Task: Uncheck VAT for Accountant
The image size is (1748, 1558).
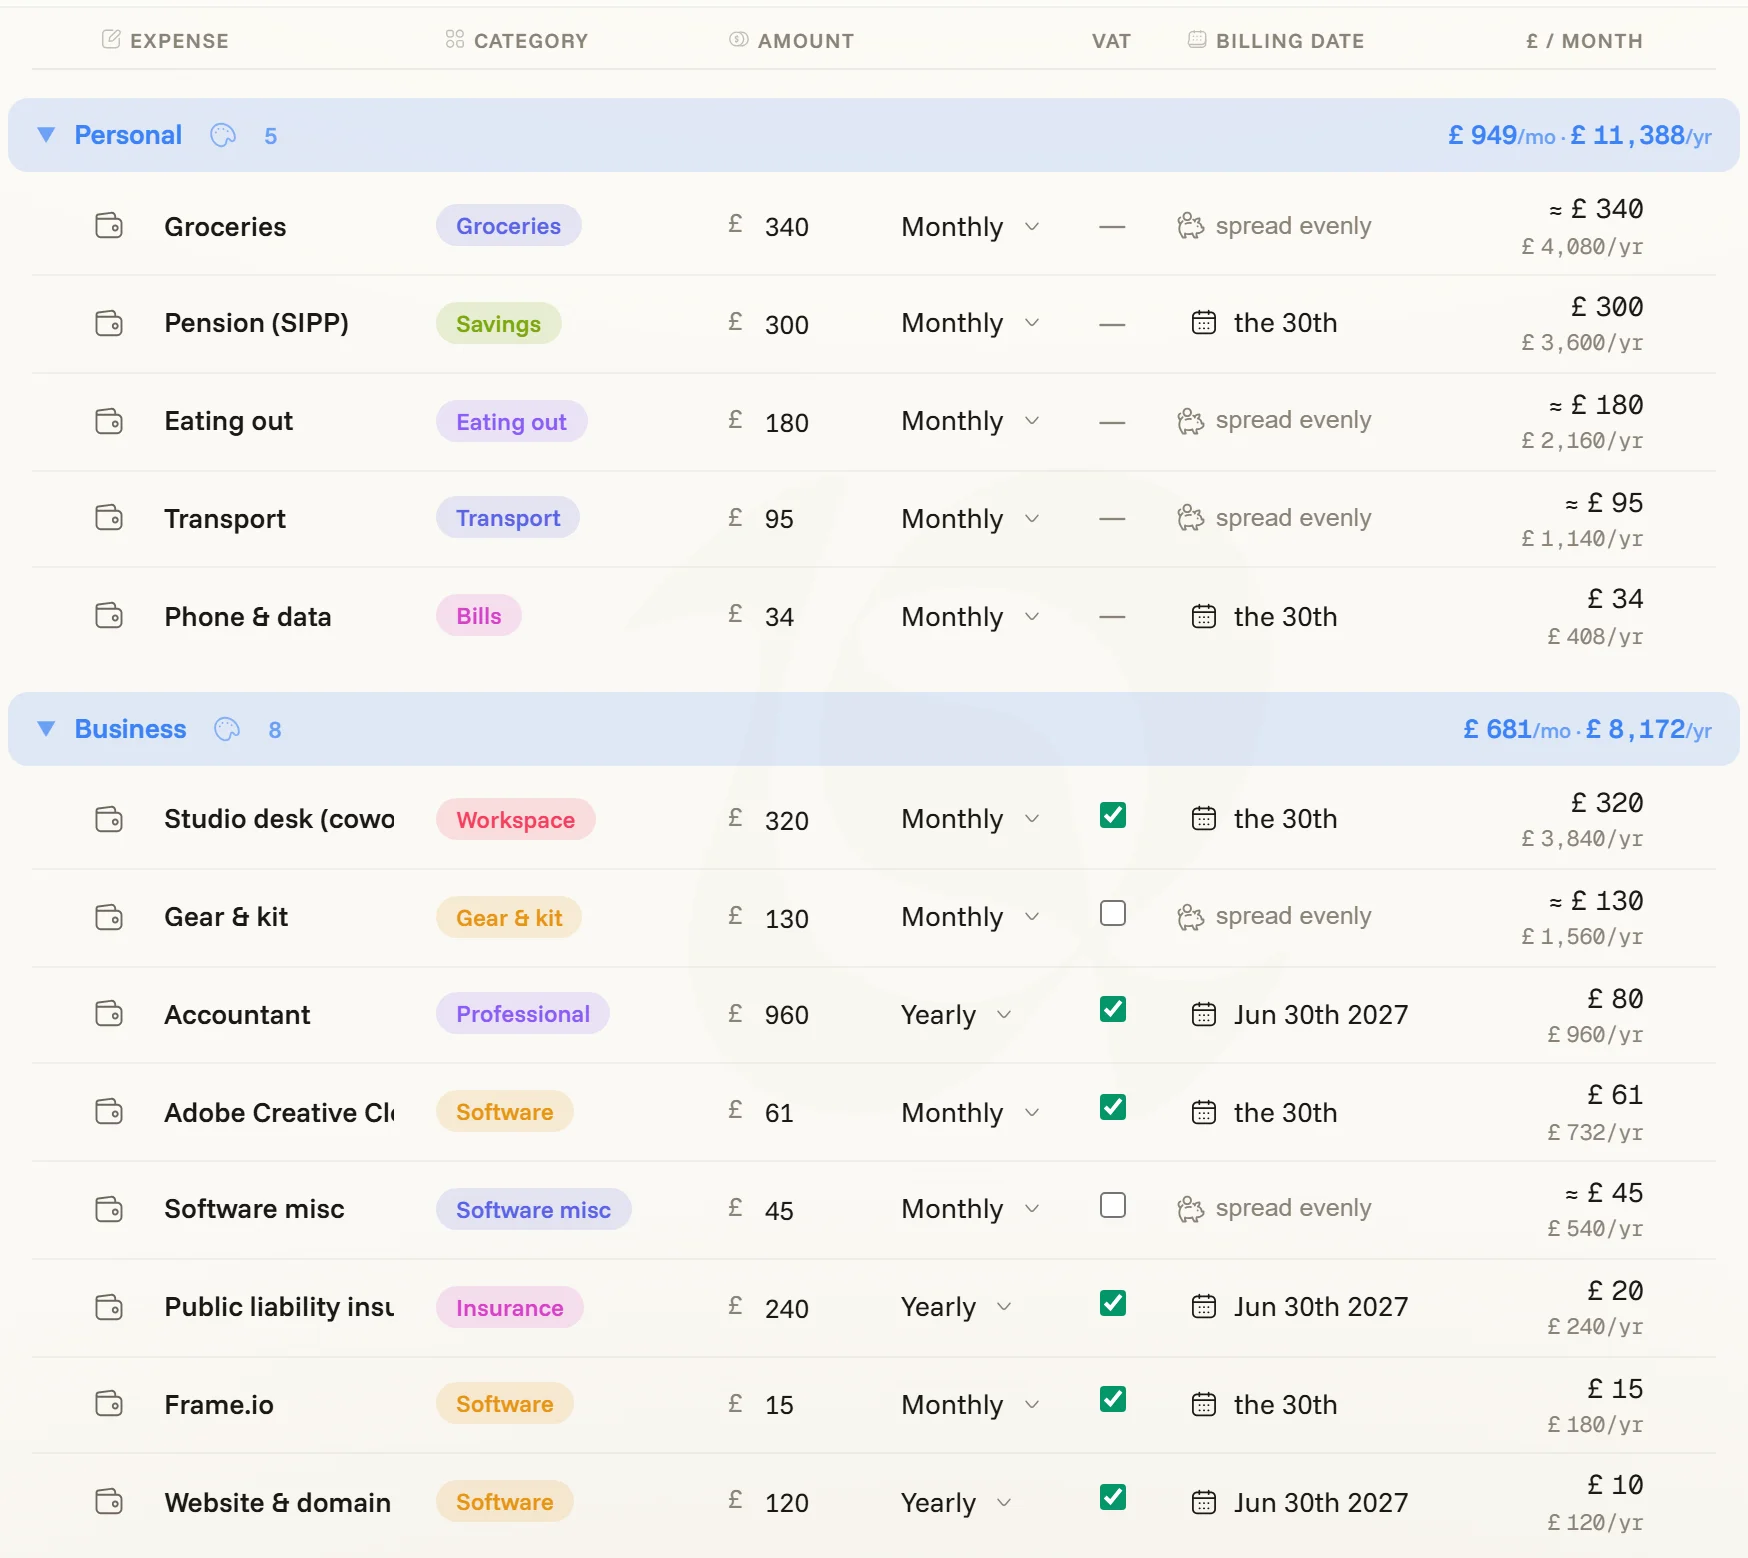Action: click(x=1113, y=1009)
